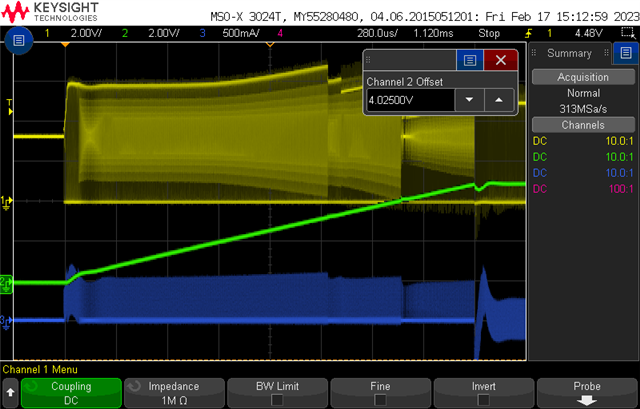Click the blue DC 10.0:1 channel row
Viewport: 640px width, 409px height.
coord(583,173)
